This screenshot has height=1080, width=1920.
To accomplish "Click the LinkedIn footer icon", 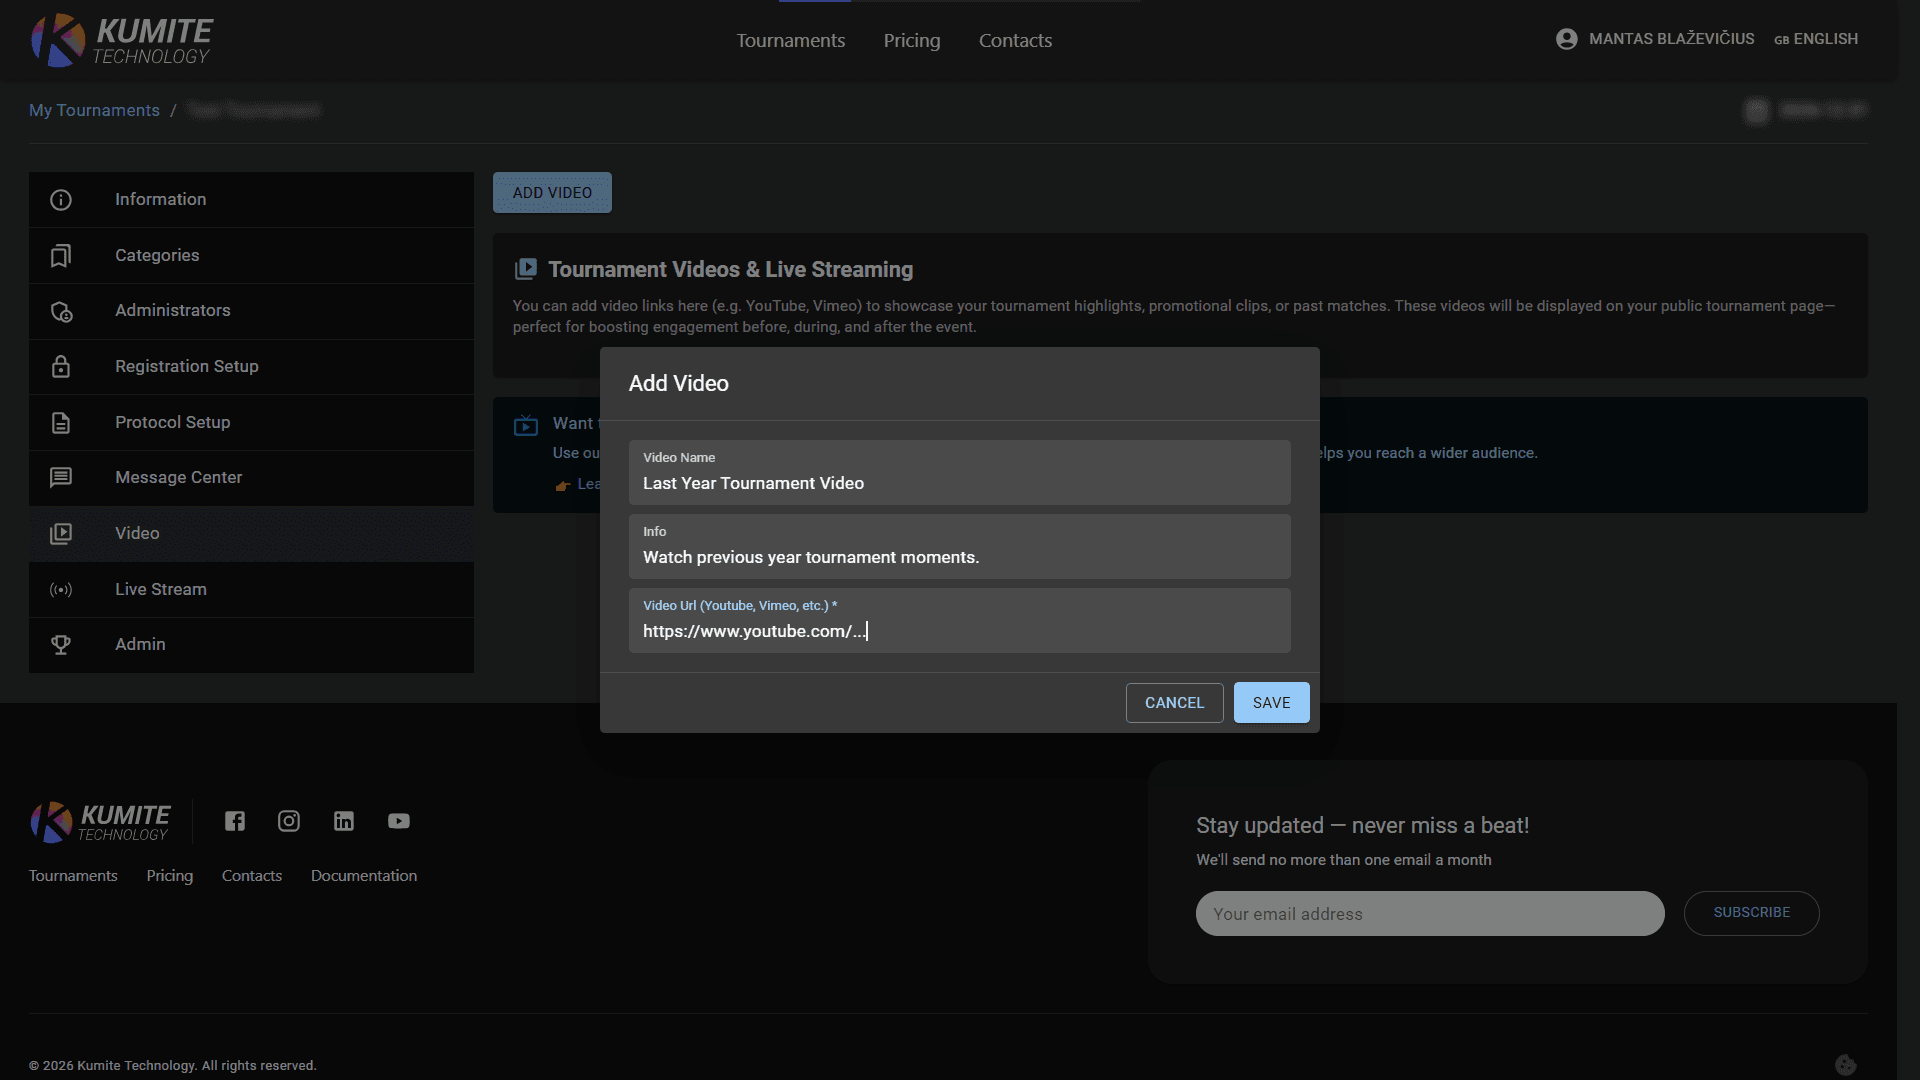I will 344,821.
